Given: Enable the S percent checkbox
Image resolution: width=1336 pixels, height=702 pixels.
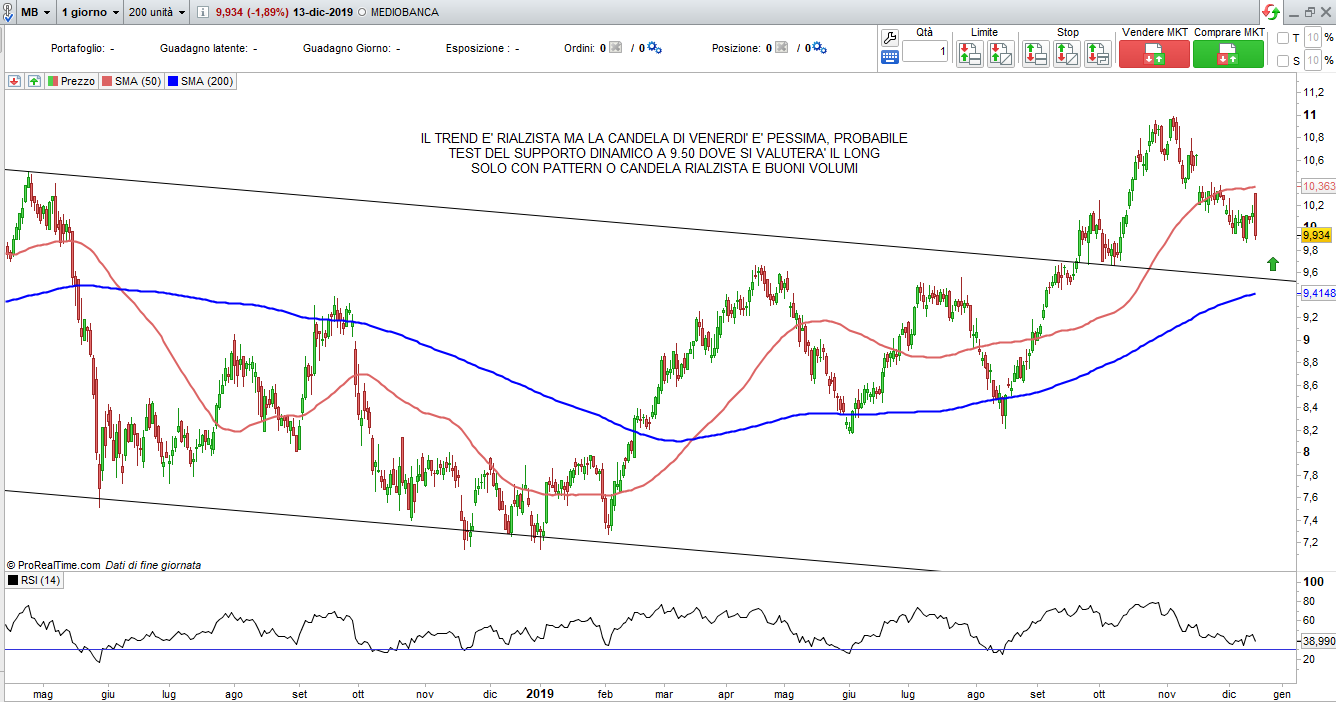Looking at the screenshot, I should click(1283, 61).
